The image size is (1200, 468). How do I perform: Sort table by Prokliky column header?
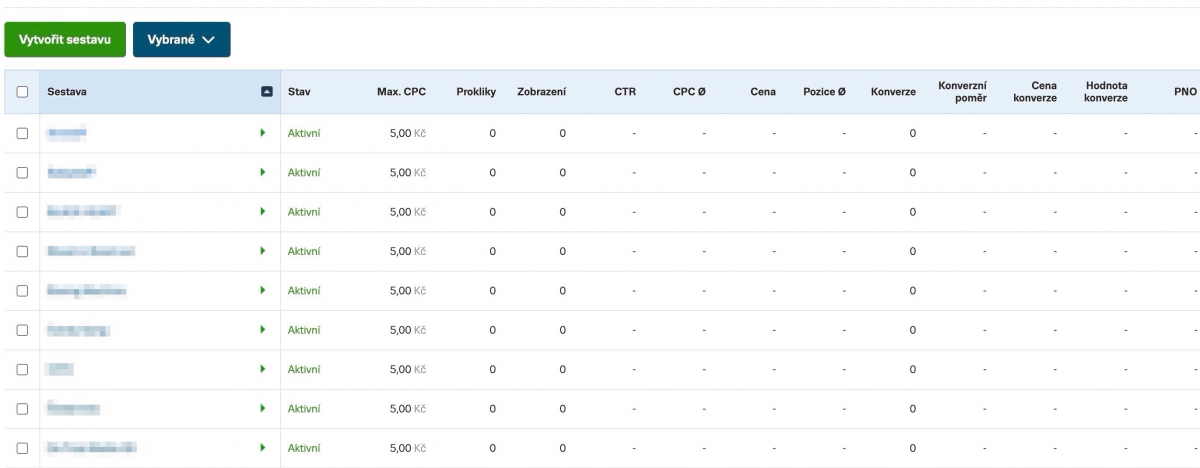(476, 92)
